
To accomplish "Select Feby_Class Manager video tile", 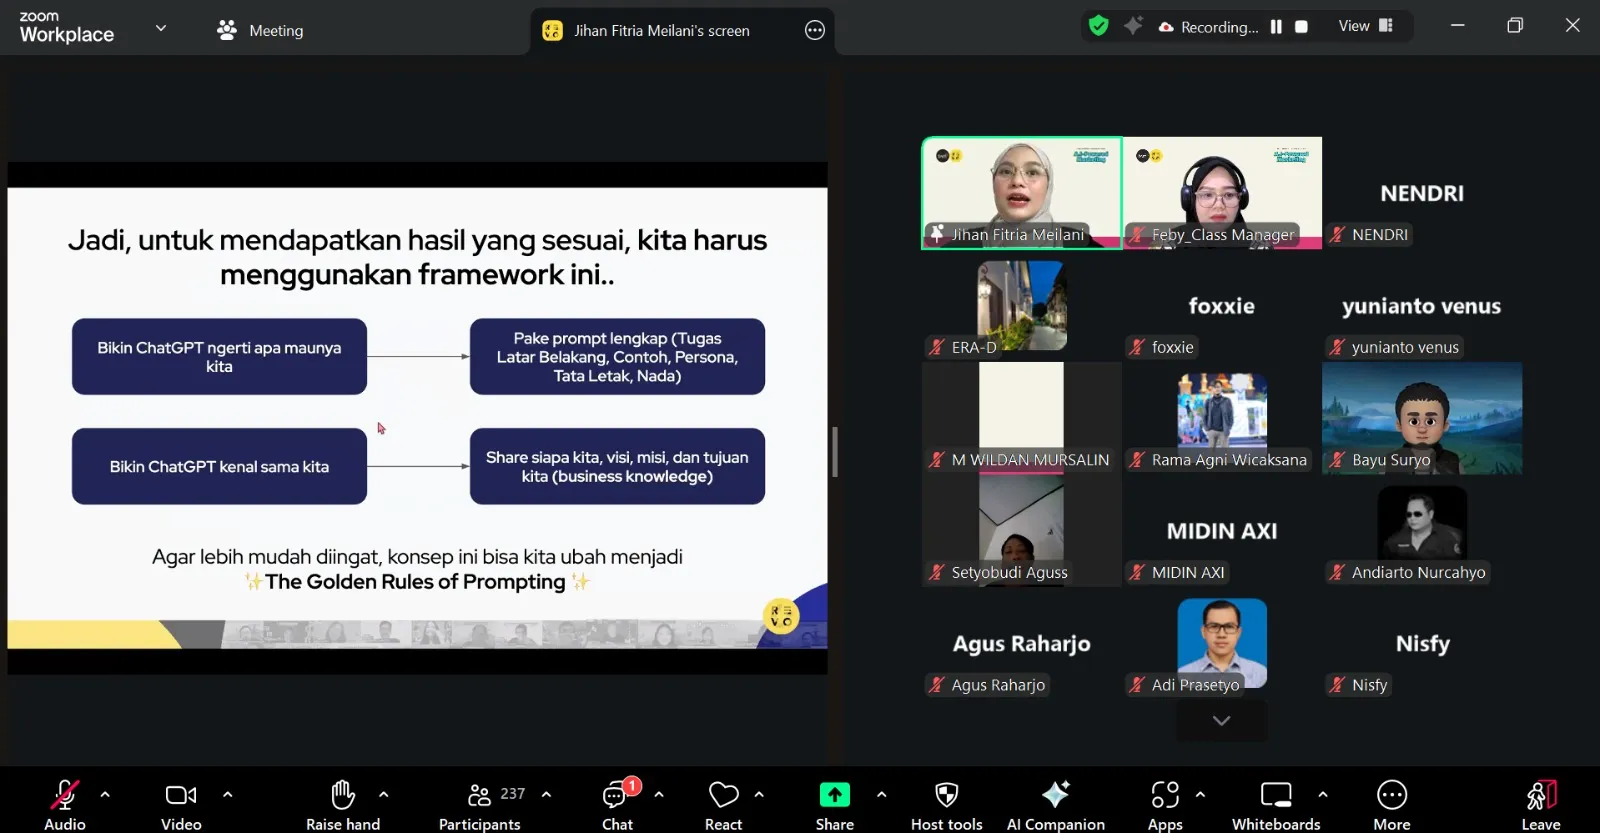I will point(1222,193).
